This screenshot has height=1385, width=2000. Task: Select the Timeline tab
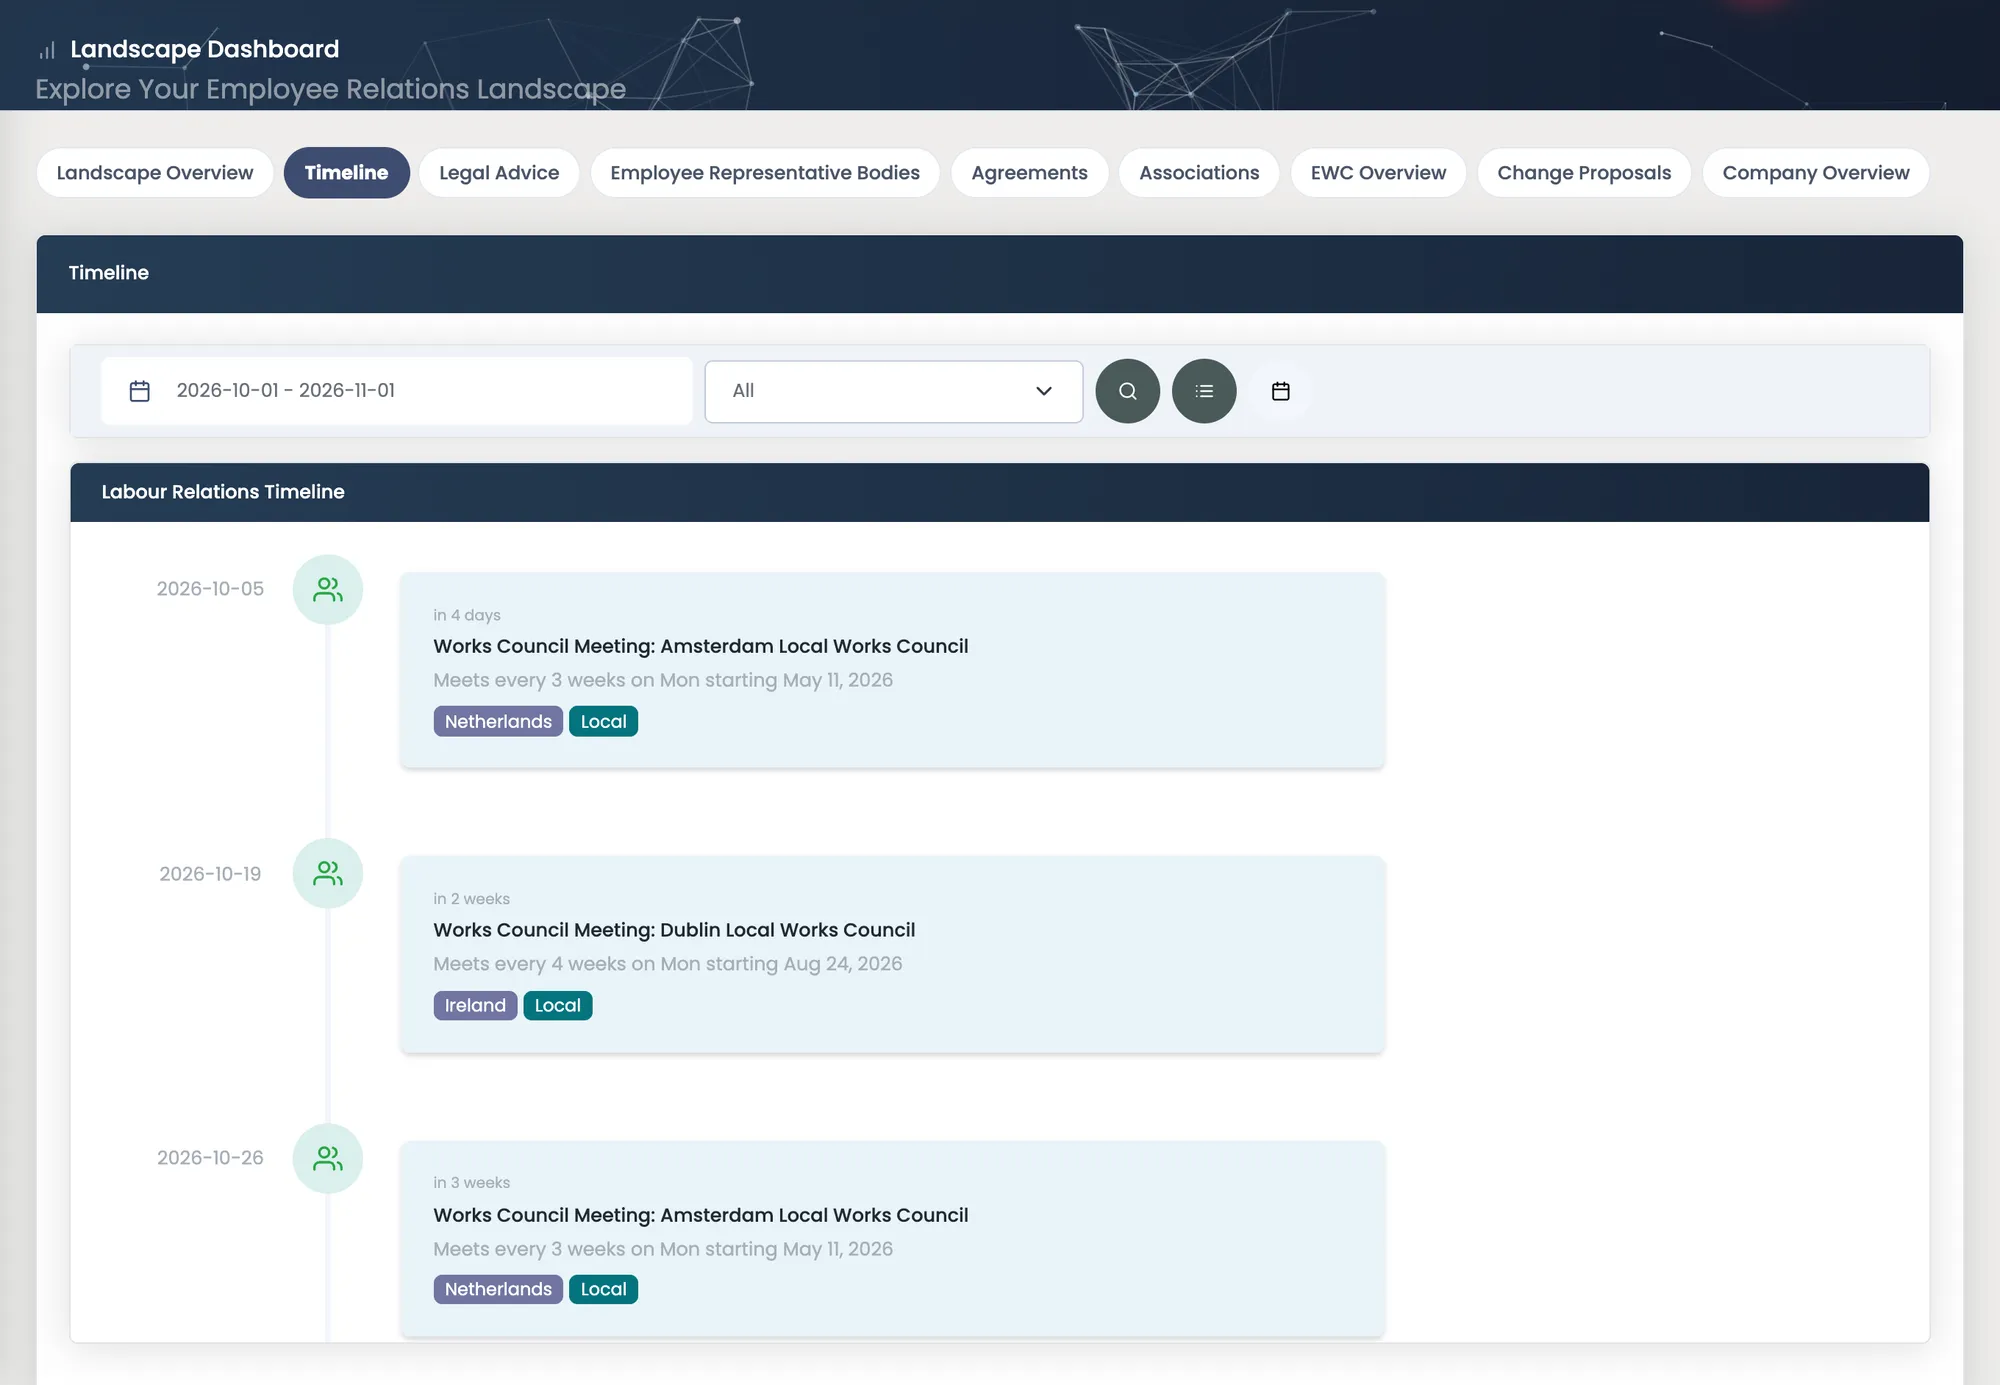click(346, 172)
